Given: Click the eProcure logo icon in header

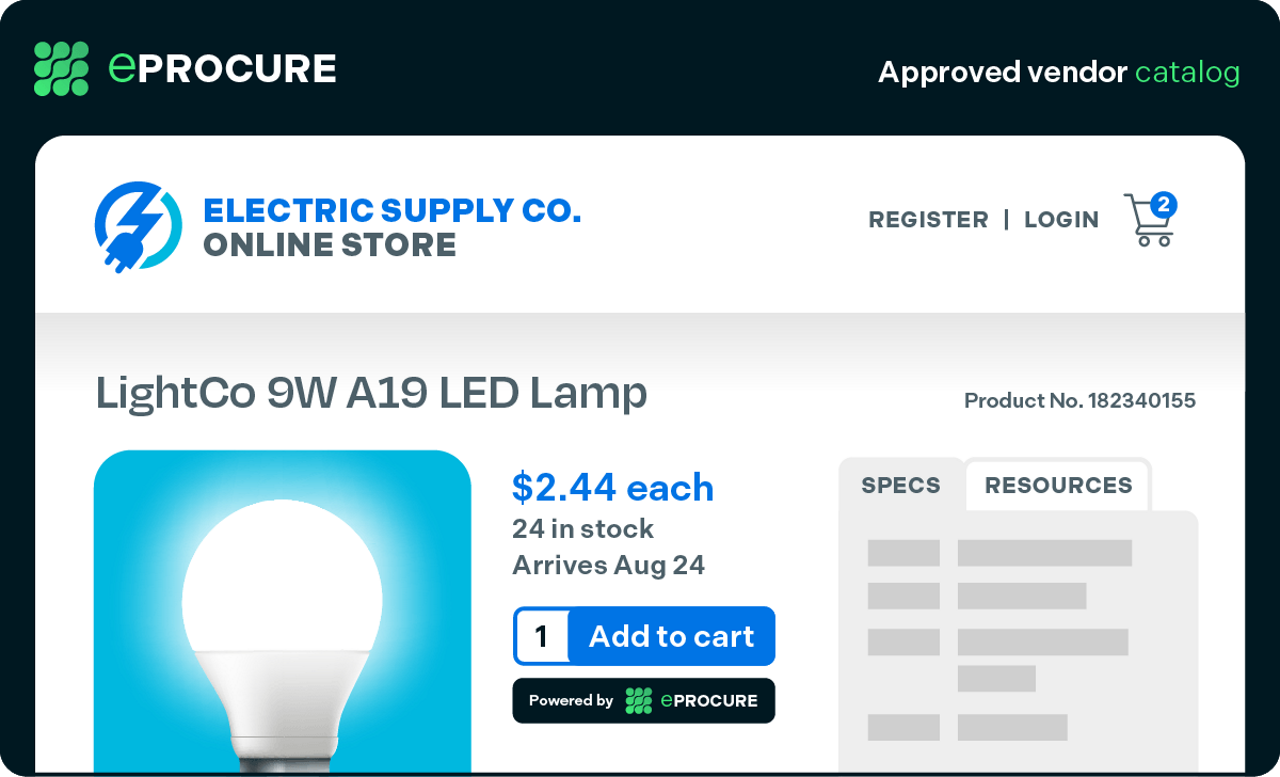Looking at the screenshot, I should click(61, 69).
